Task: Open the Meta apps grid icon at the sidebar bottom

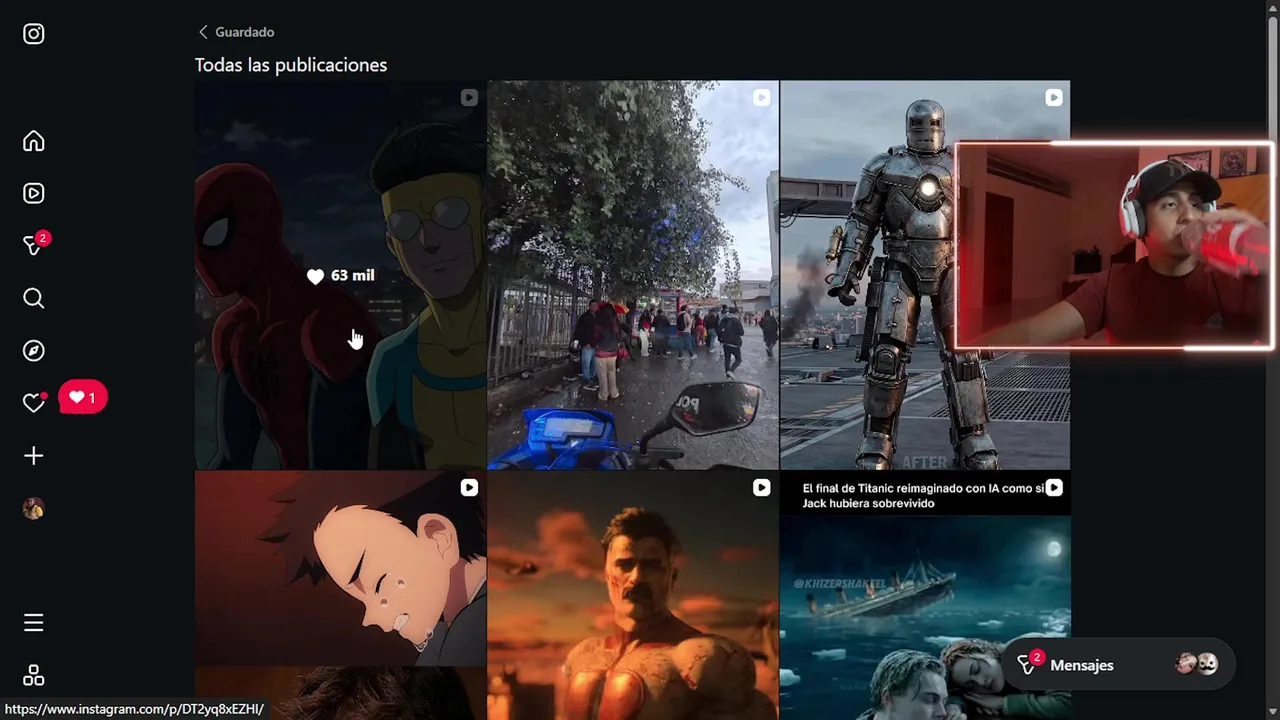Action: pyautogui.click(x=33, y=676)
